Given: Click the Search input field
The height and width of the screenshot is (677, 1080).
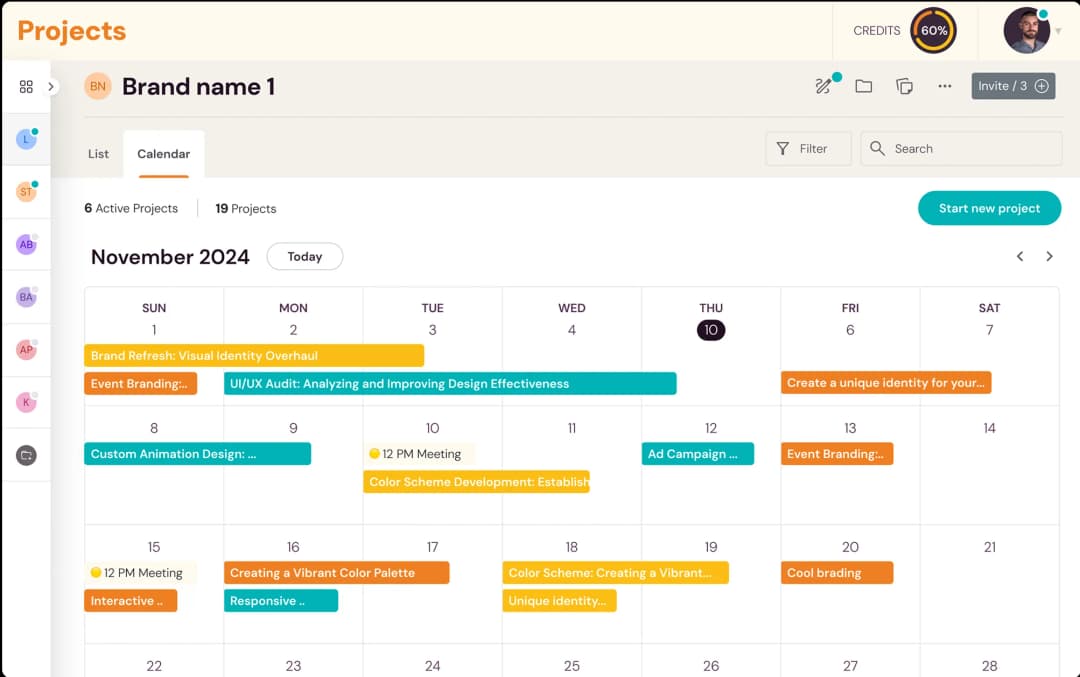Looking at the screenshot, I should coord(970,149).
